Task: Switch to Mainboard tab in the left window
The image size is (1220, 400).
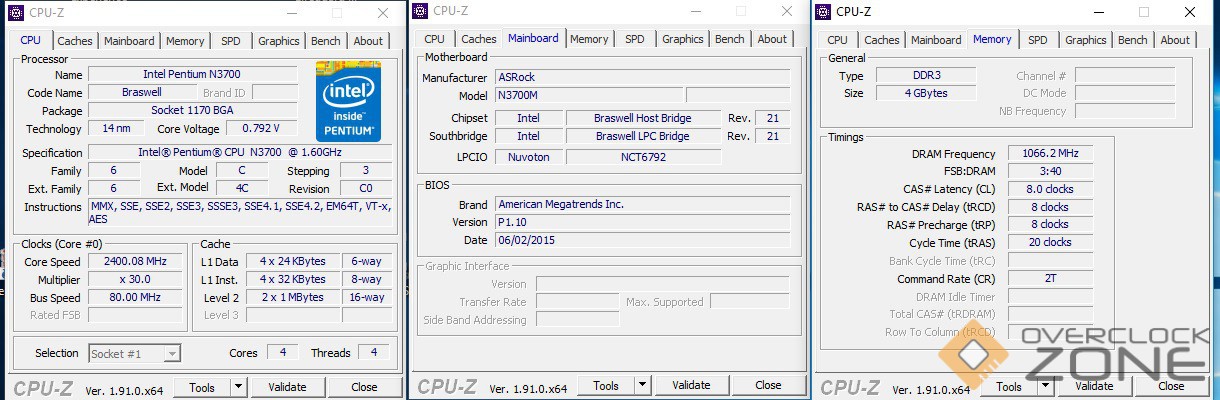Action: point(130,41)
